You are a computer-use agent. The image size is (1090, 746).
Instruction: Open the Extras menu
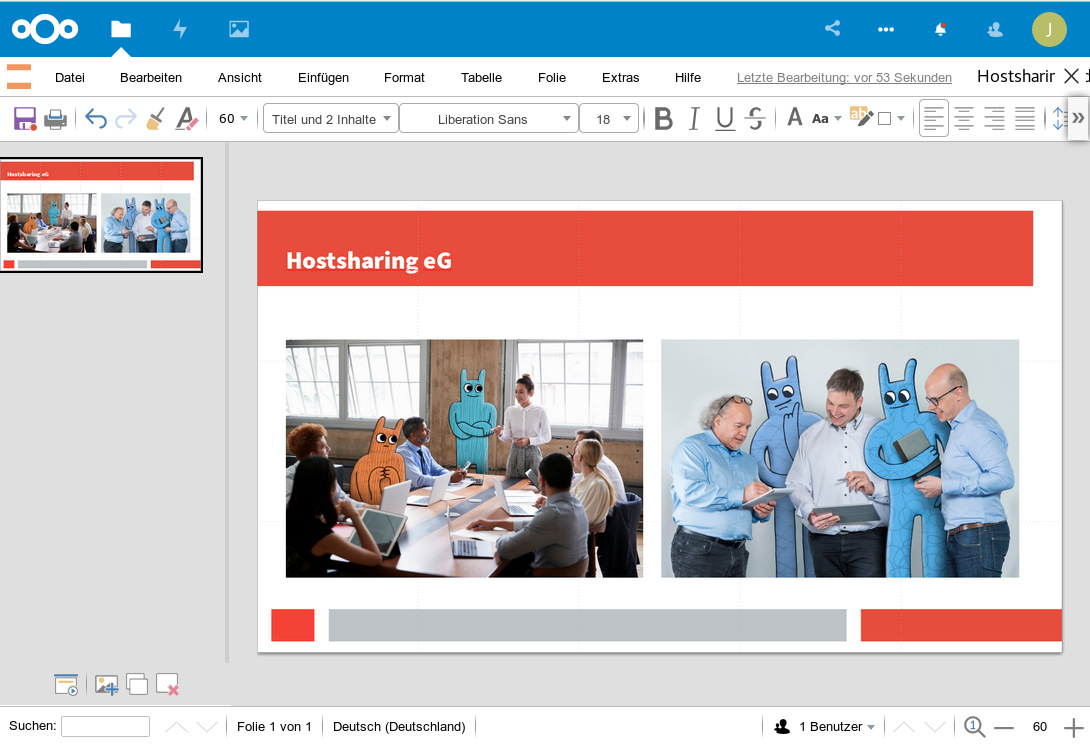(x=621, y=78)
